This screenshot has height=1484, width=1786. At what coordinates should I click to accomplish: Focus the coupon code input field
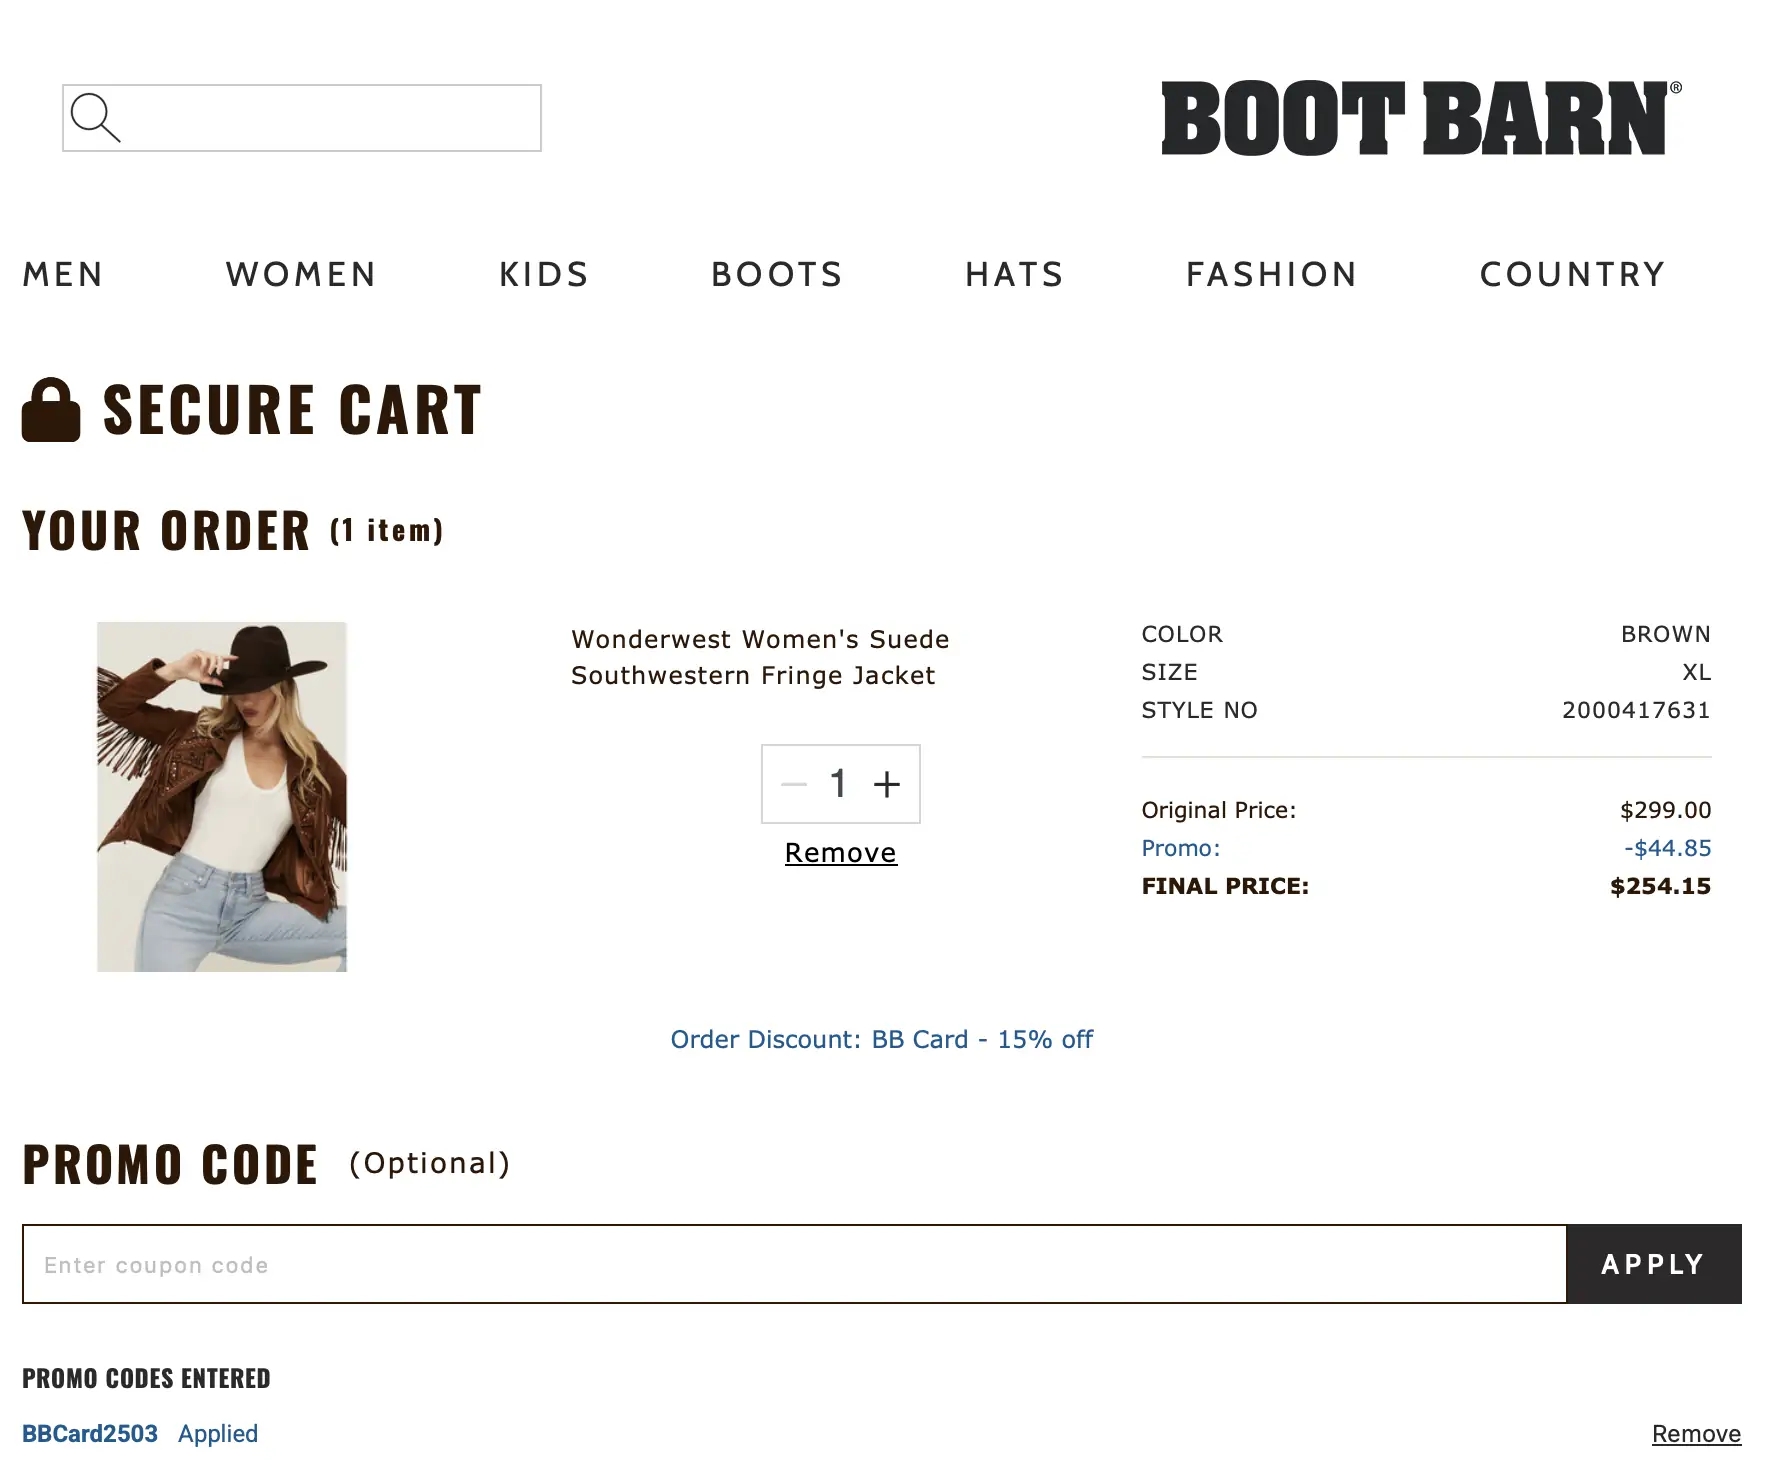coord(794,1264)
